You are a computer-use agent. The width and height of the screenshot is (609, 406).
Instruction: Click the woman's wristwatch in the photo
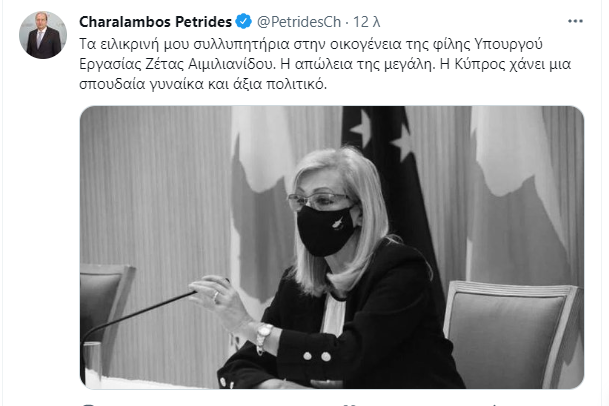click(263, 334)
